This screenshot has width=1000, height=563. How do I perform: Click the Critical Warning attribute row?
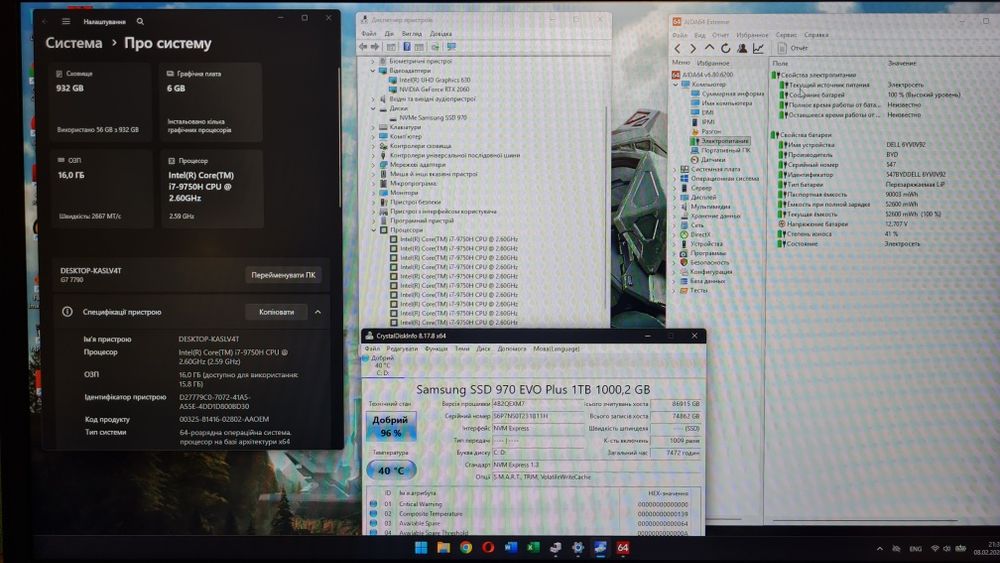coord(532,504)
